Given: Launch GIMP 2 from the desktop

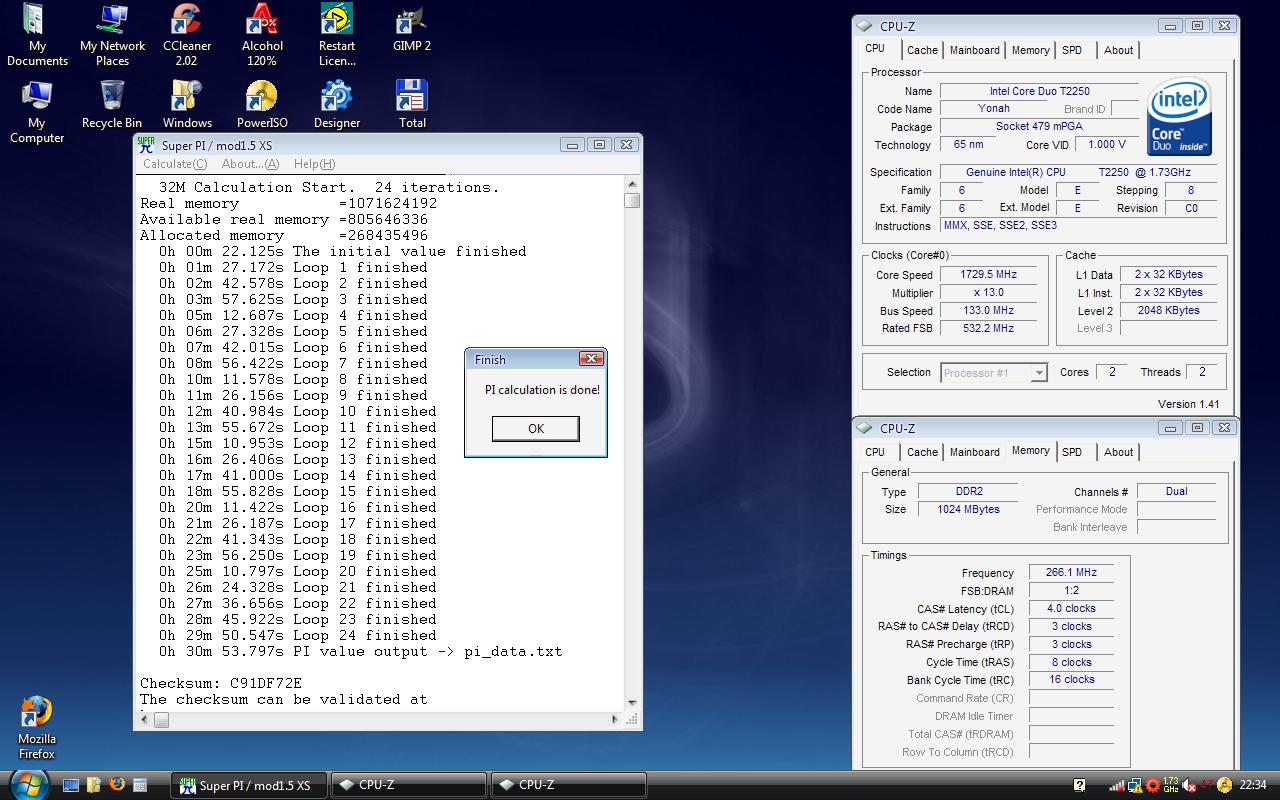Looking at the screenshot, I should [x=412, y=30].
